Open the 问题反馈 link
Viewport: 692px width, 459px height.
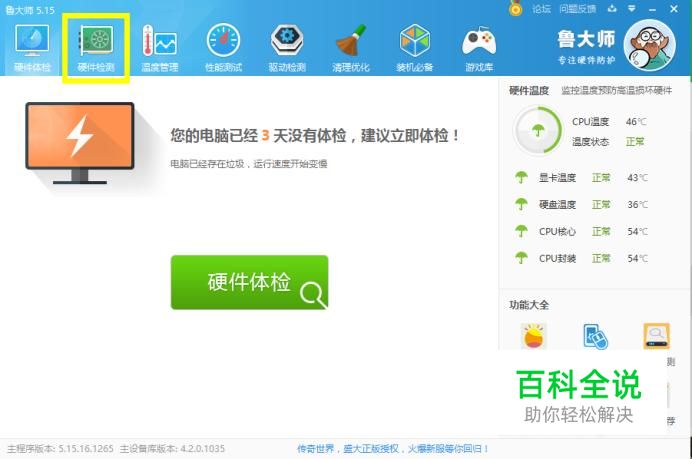pyautogui.click(x=577, y=9)
